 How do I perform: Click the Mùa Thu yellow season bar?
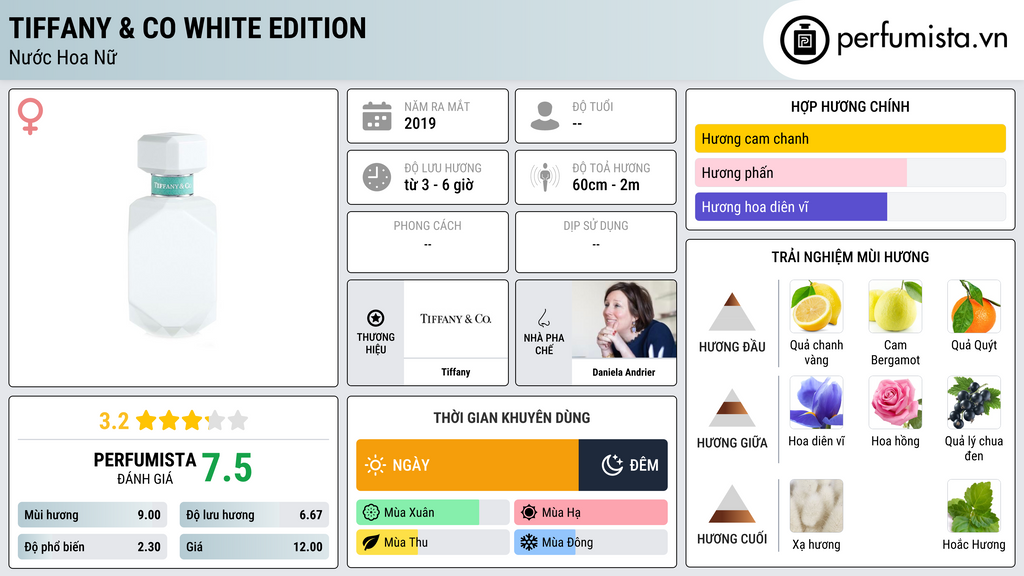click(387, 542)
